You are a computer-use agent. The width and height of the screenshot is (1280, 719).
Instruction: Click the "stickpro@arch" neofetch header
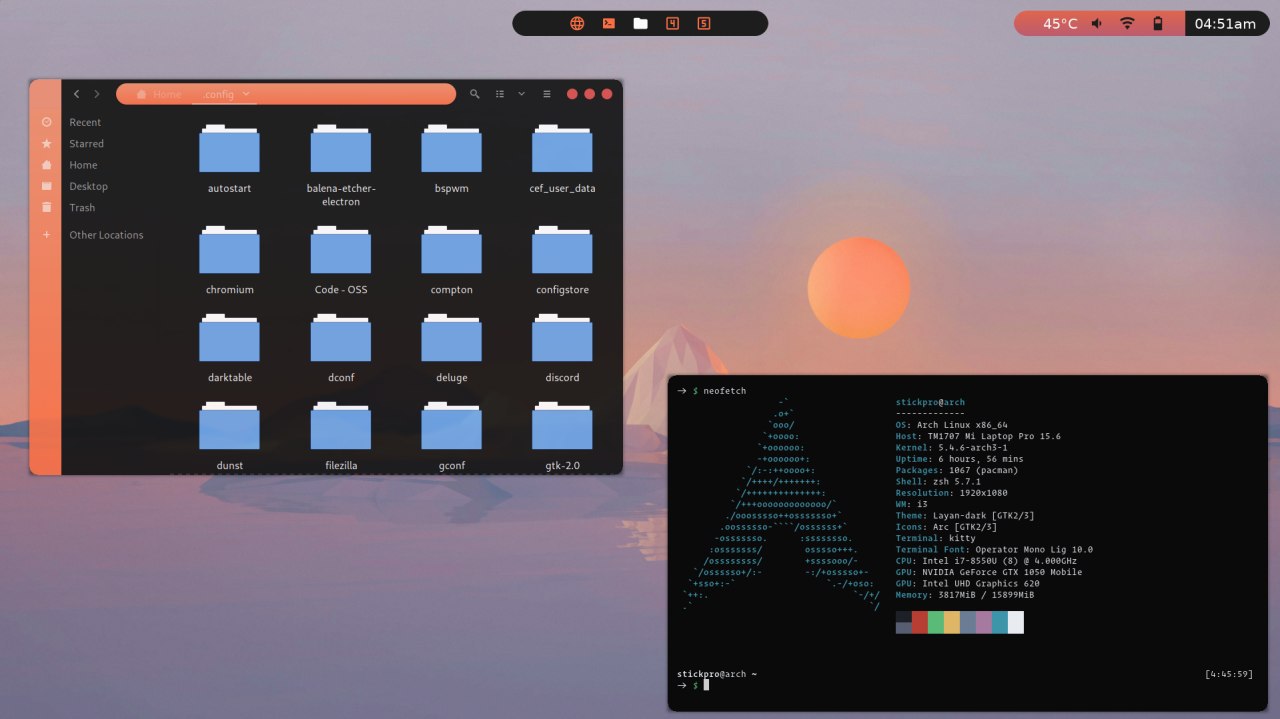(x=930, y=402)
